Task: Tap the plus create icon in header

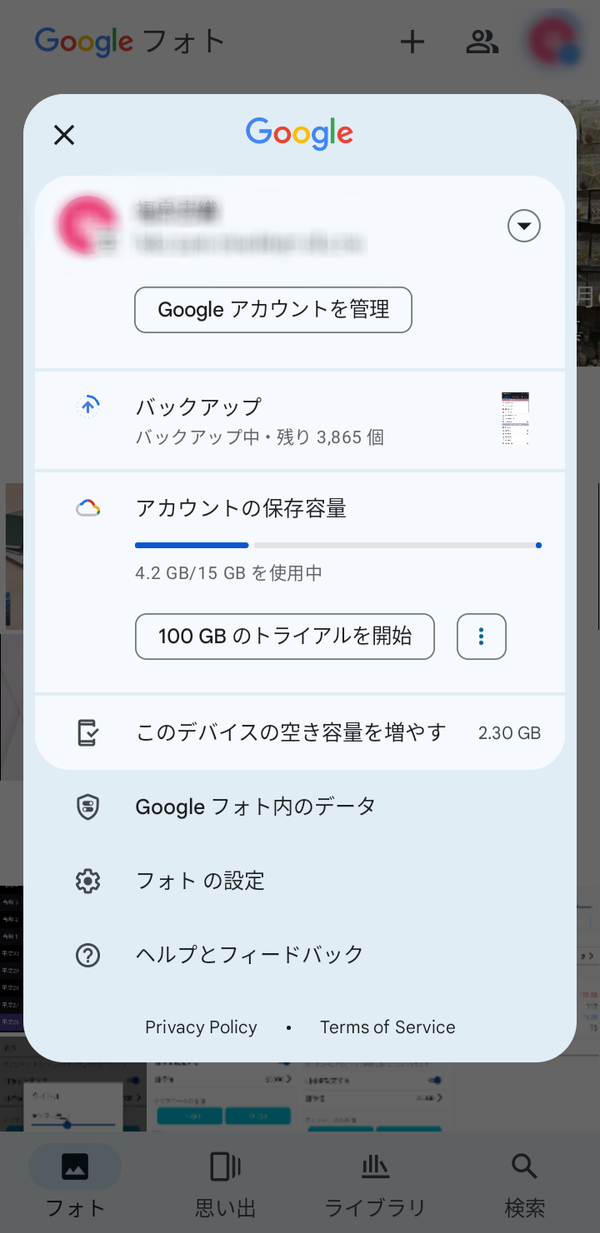Action: pyautogui.click(x=412, y=42)
